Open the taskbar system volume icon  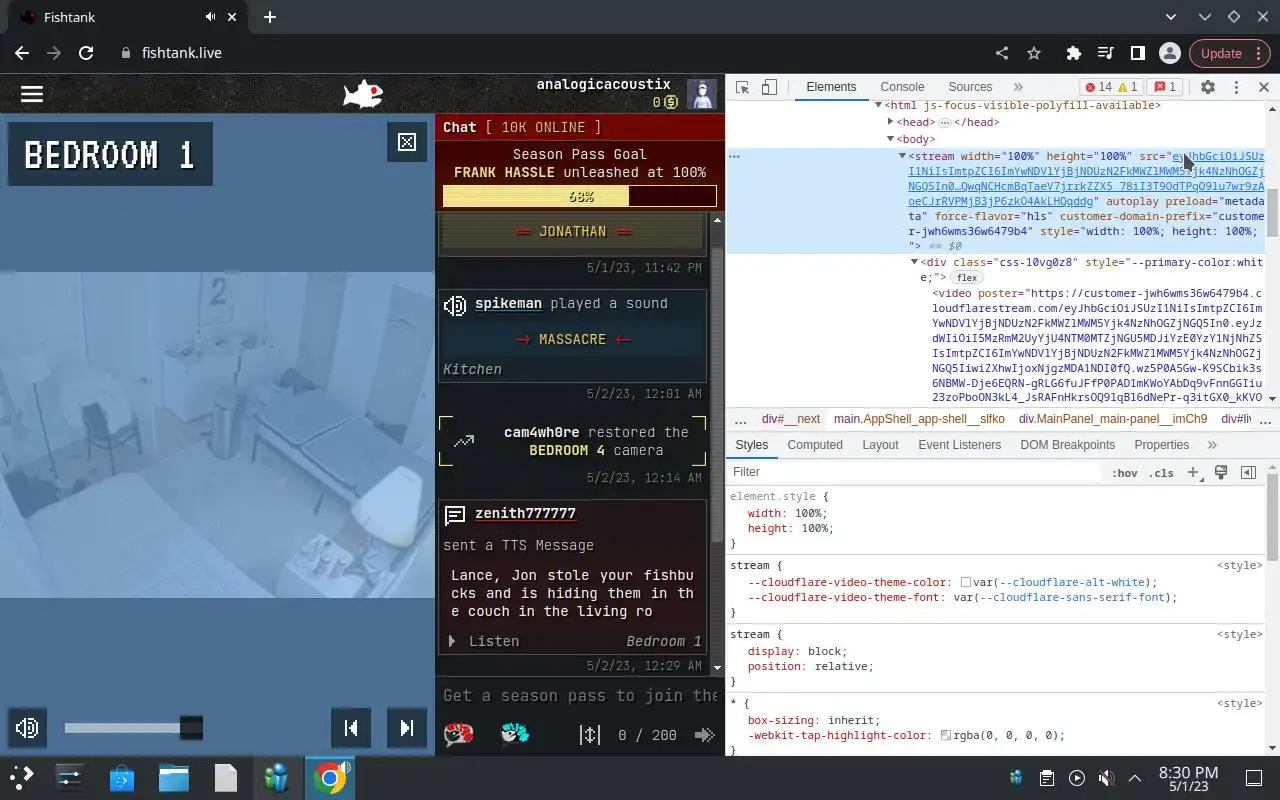pos(1106,778)
